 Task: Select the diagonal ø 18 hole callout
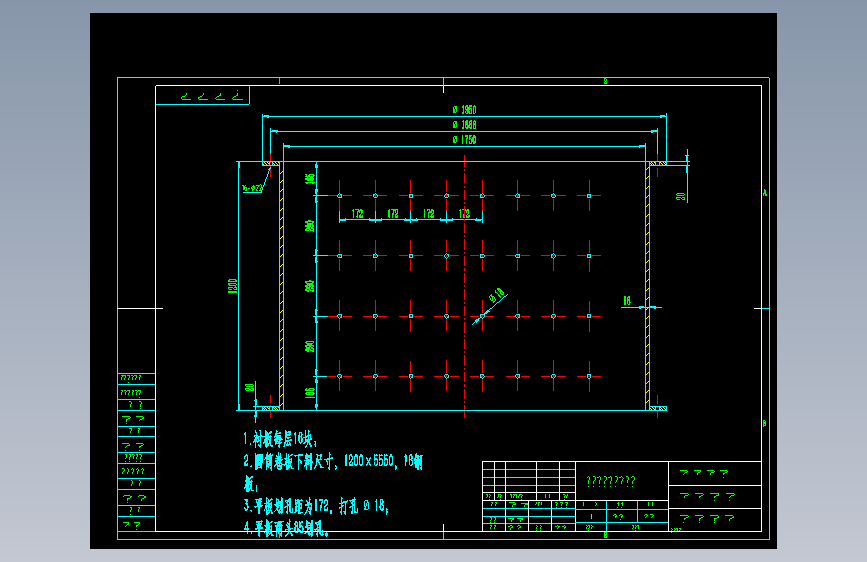point(497,295)
